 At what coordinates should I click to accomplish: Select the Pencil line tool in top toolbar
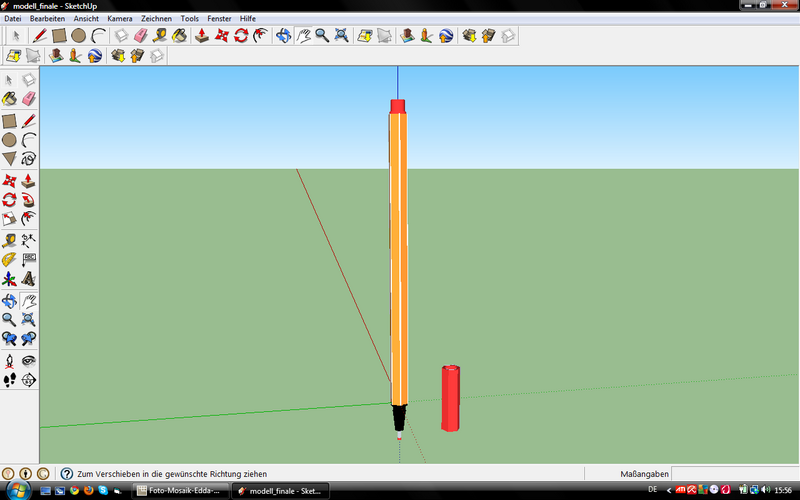tap(40, 36)
